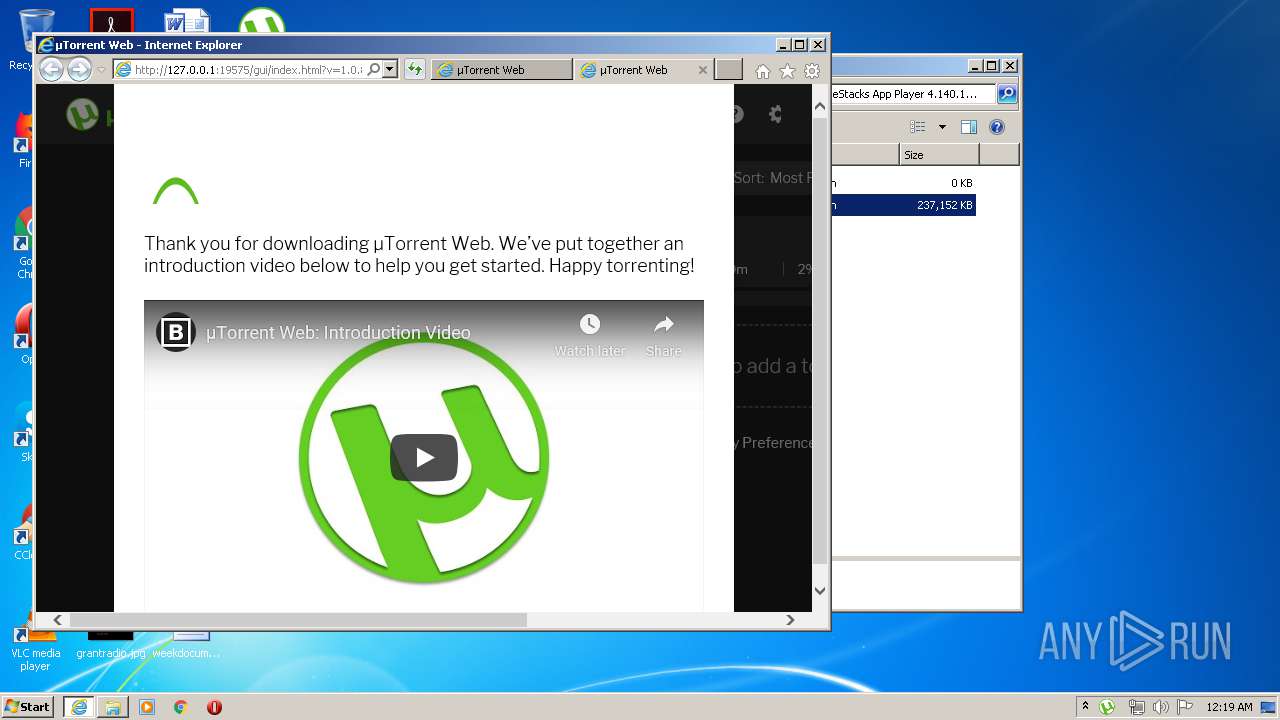
Task: Open µTorrent Web settings gear icon
Action: 775,114
